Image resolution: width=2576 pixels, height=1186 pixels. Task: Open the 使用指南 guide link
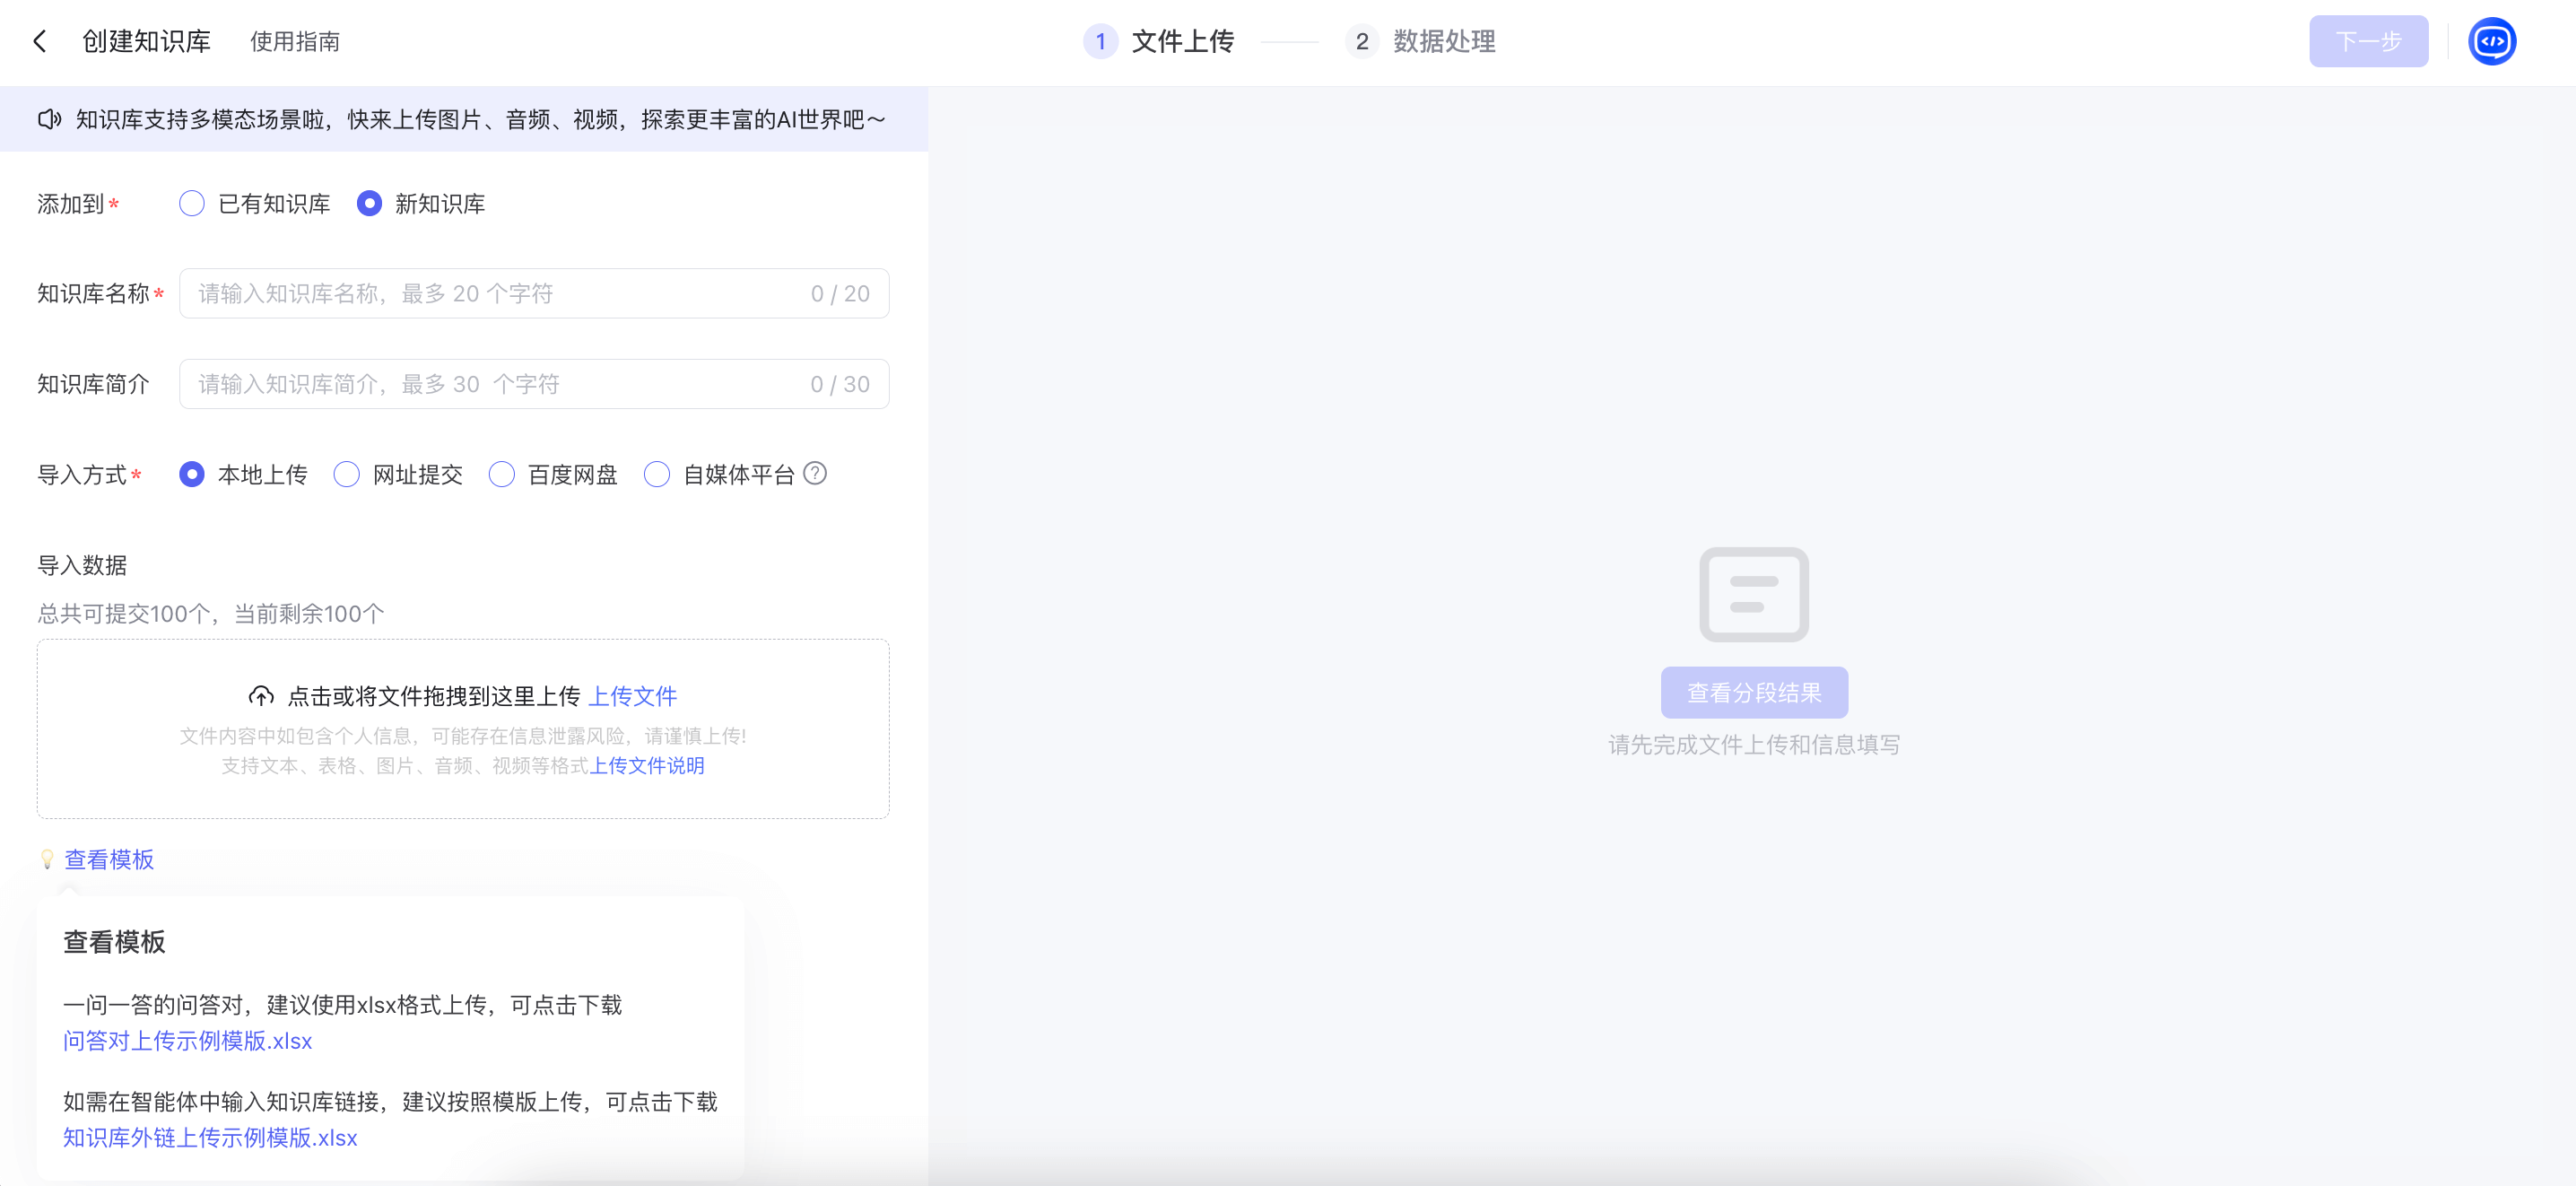[294, 42]
